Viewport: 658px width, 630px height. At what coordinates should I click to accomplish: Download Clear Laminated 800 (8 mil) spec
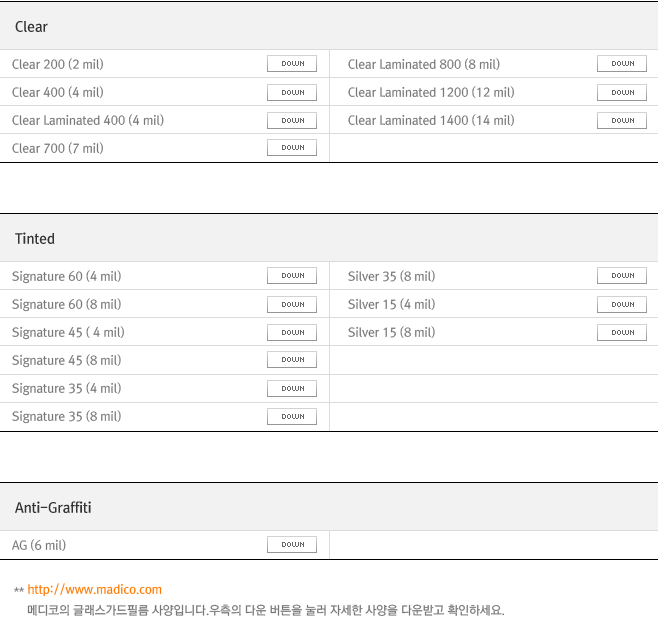[x=622, y=64]
